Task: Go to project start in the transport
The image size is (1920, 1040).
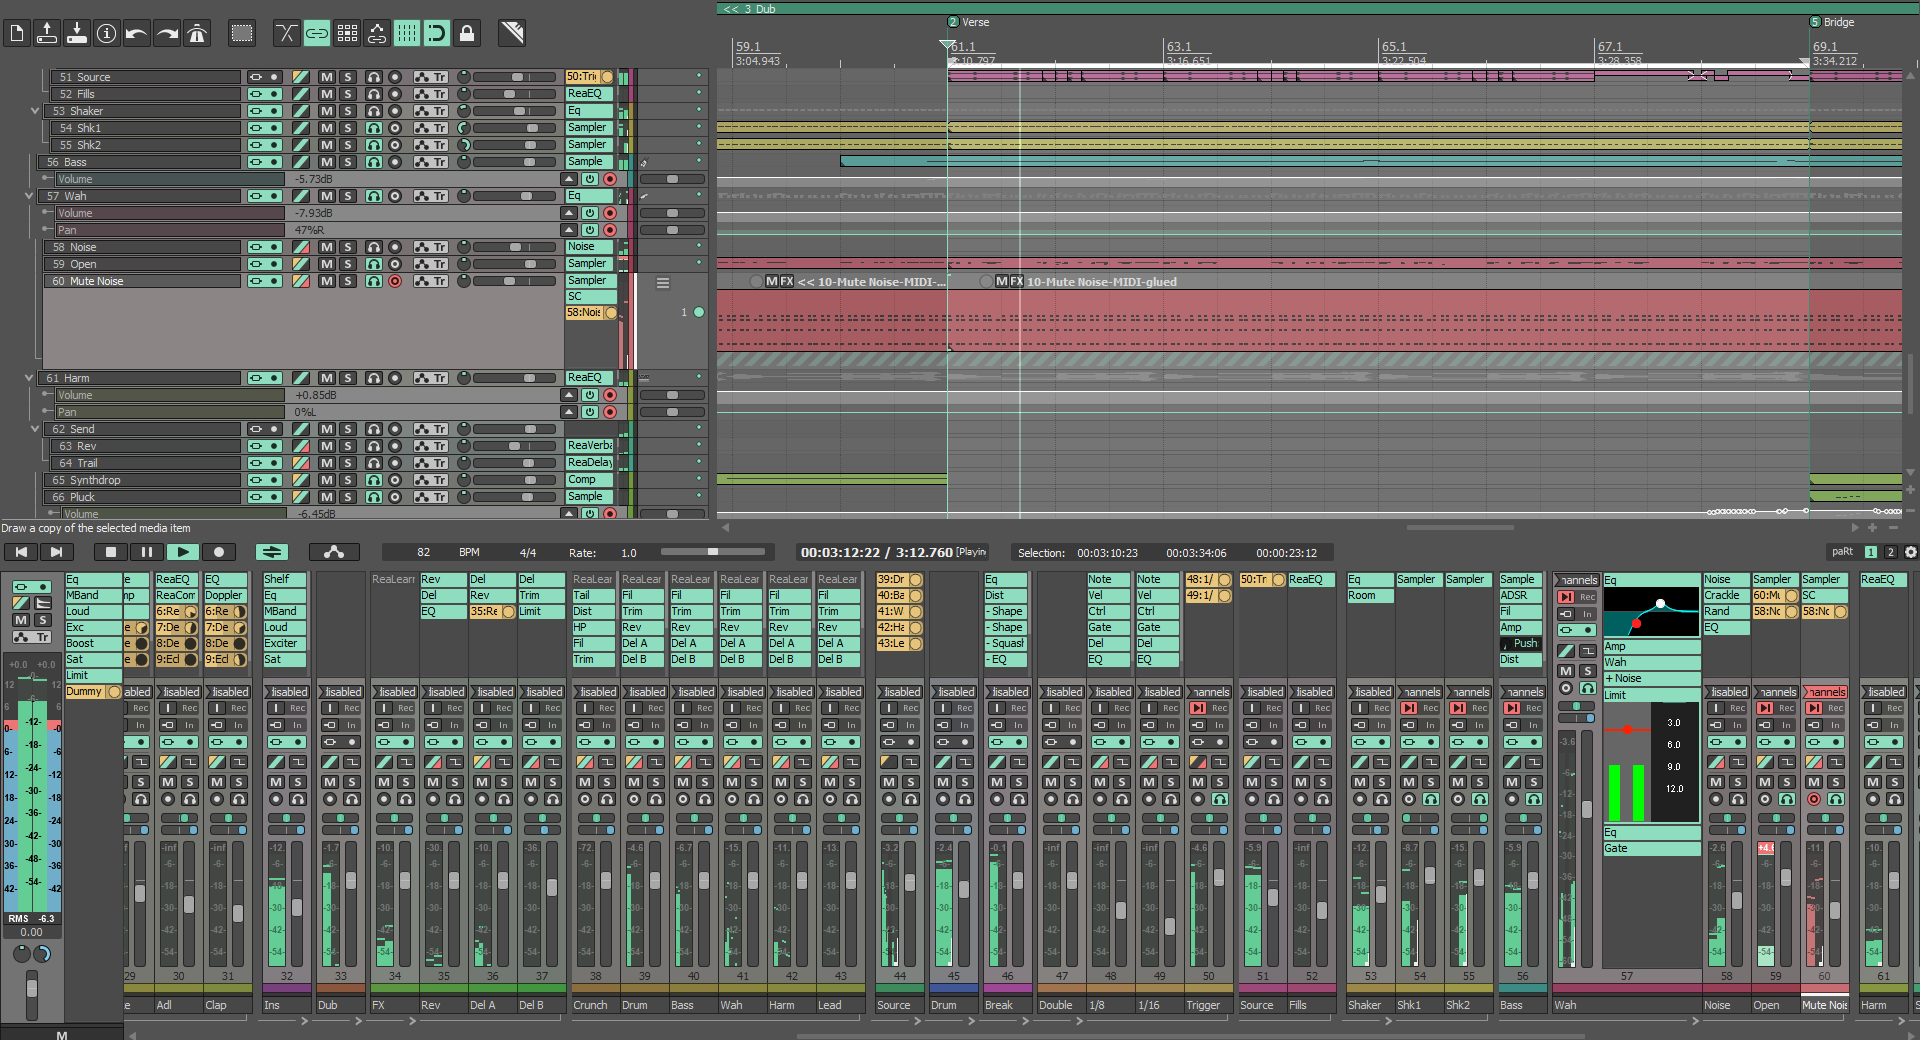Action: point(21,552)
